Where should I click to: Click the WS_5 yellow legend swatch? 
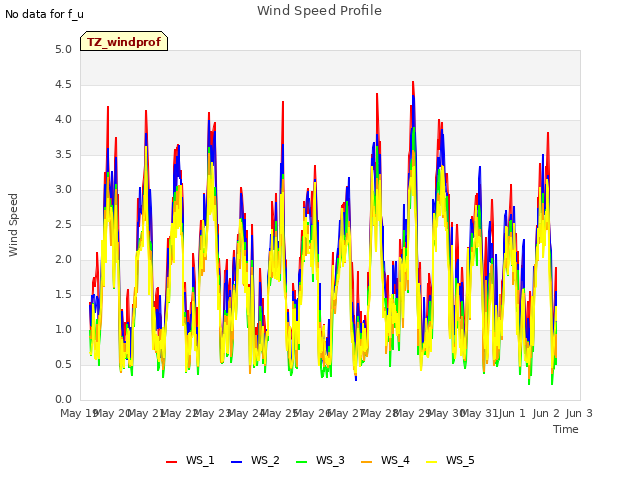pos(431,462)
